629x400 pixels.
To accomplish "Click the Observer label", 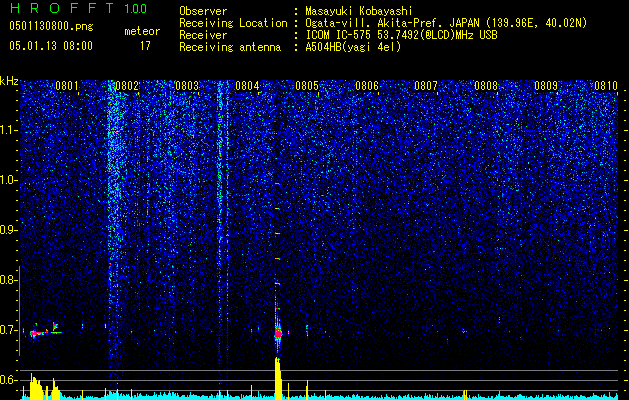I will coord(203,12).
